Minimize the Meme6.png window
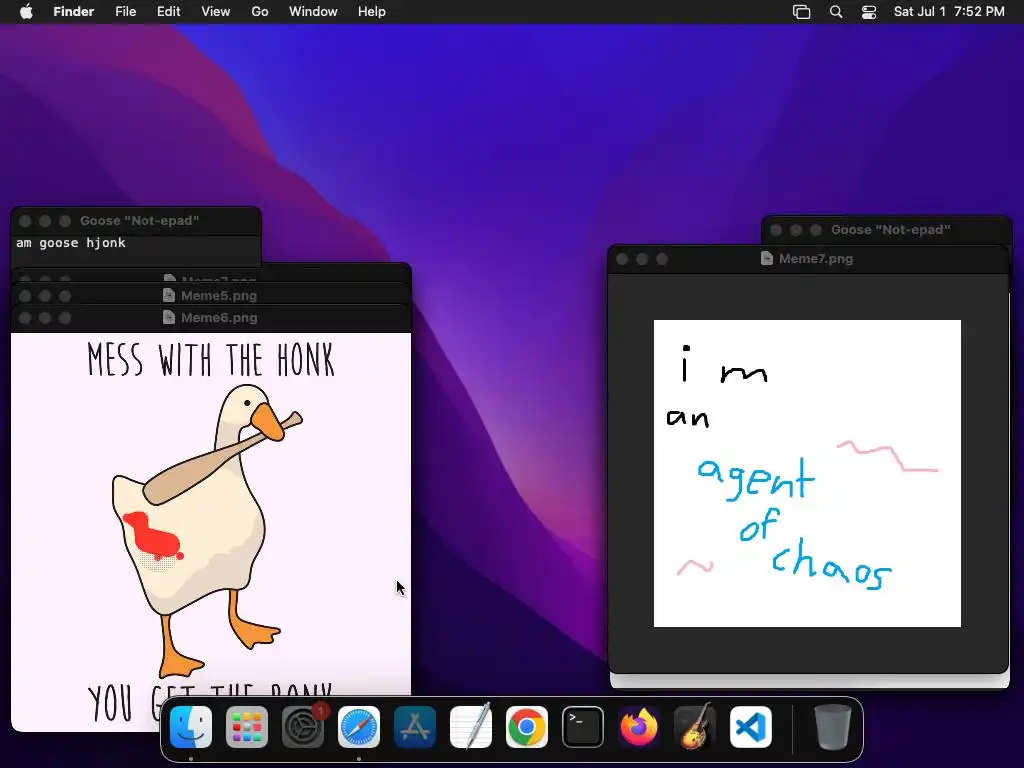1024x768 pixels. [44, 318]
